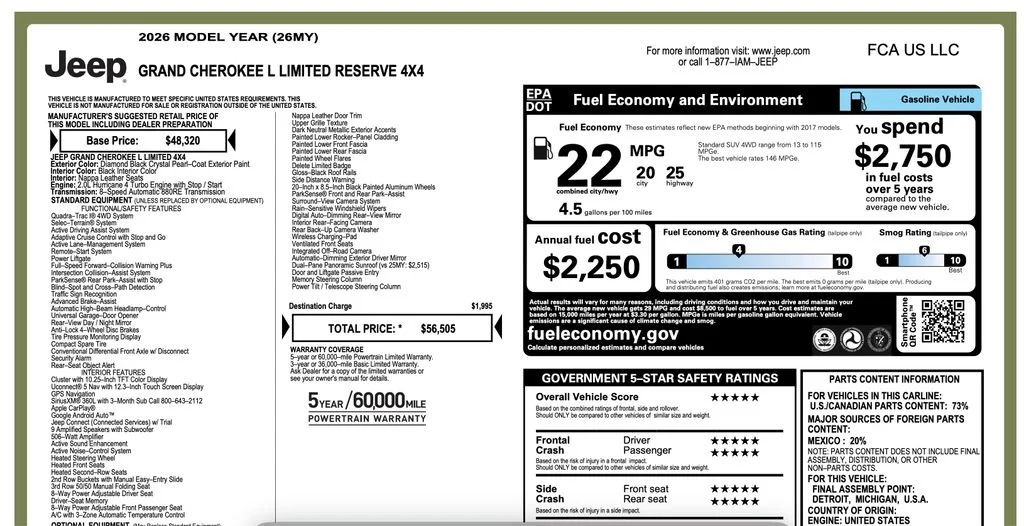
Task: Click 'FUNCTIONAL/SAFETY FEATURES' section heading
Action: [x=131, y=208]
